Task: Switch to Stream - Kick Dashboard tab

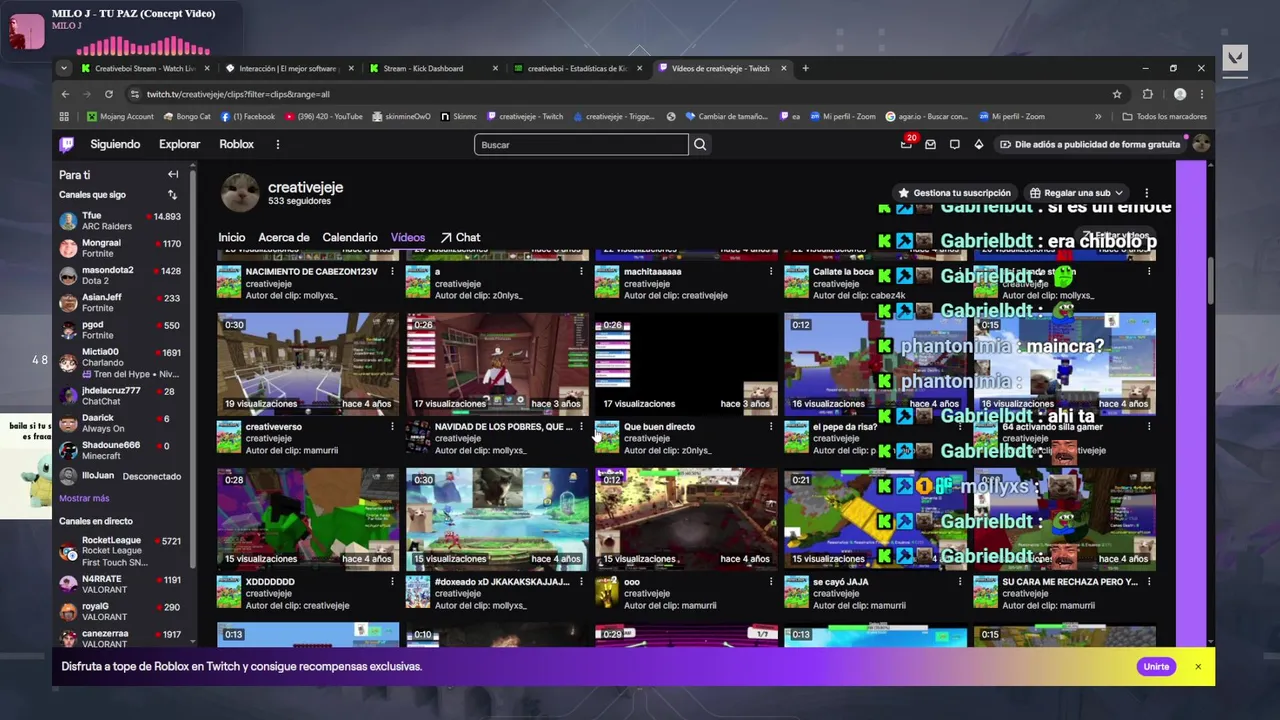Action: point(433,68)
